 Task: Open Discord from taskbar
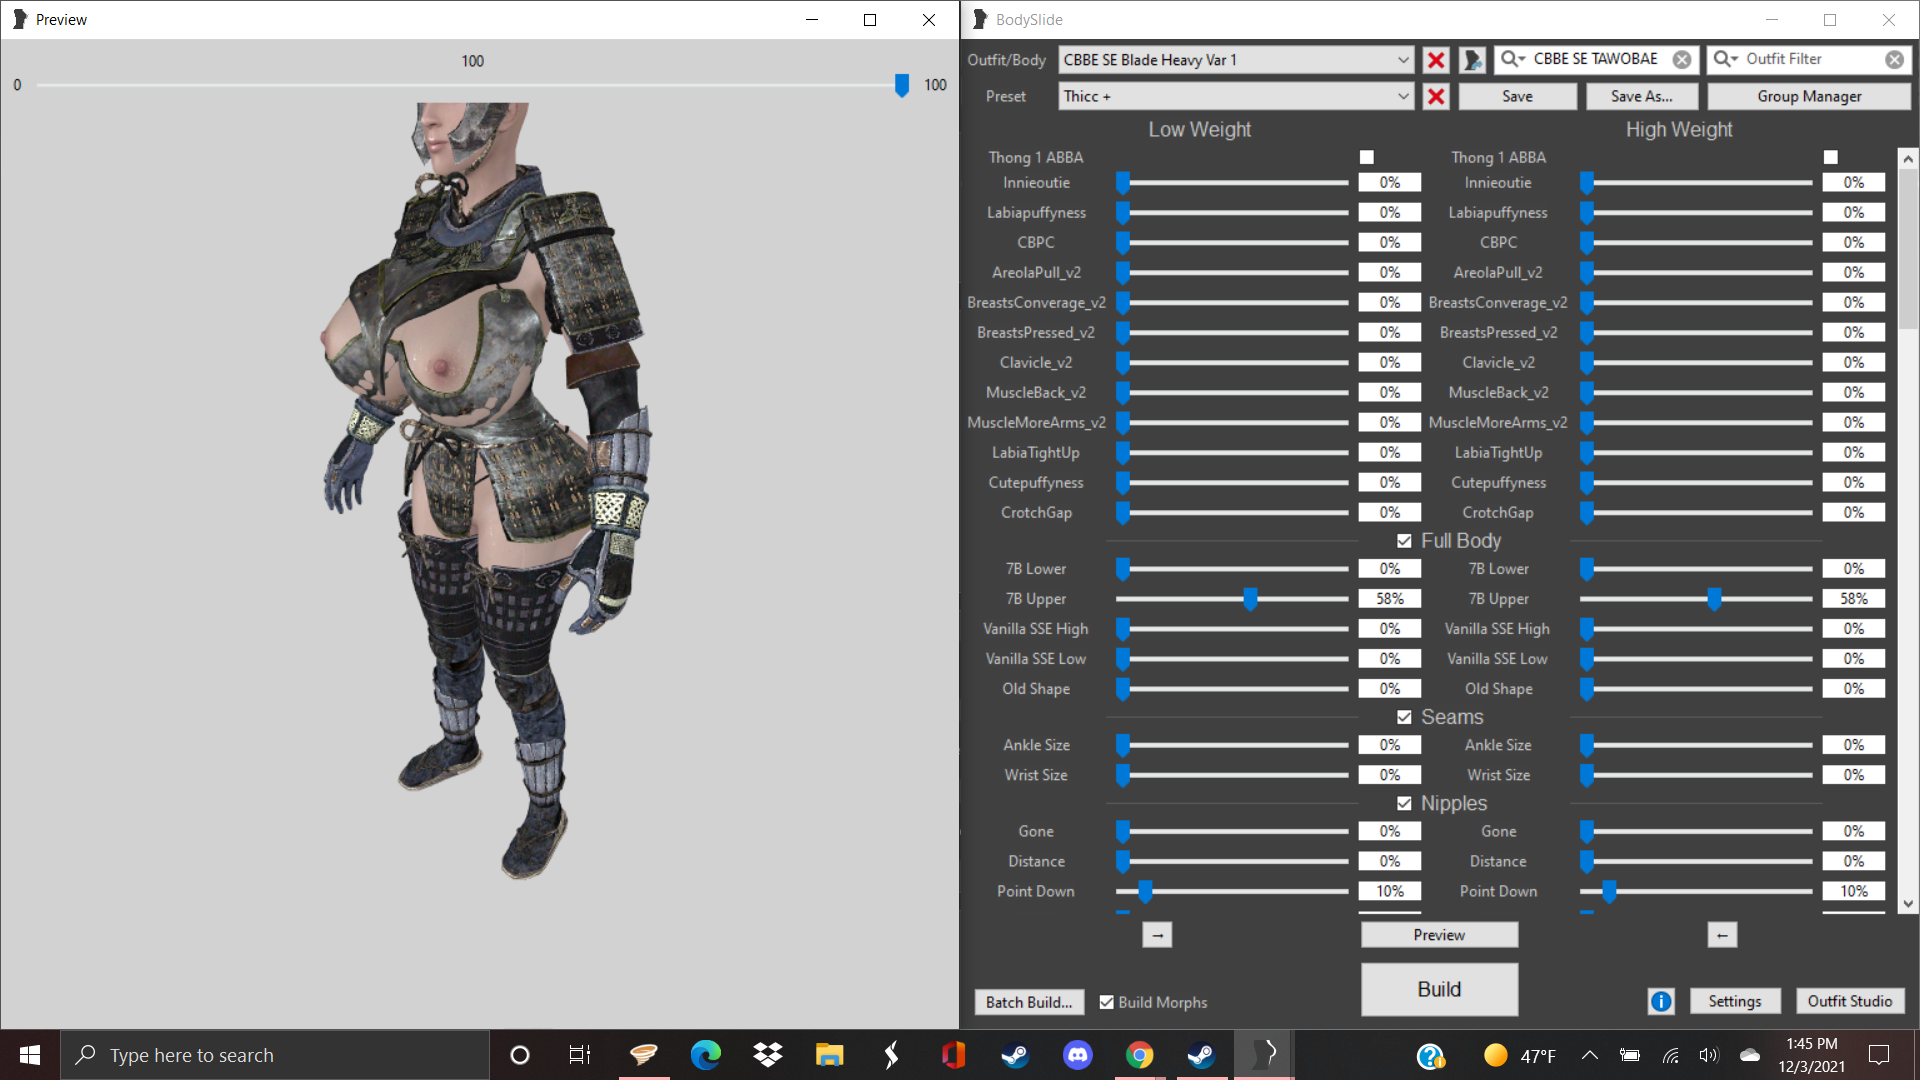pos(1077,1055)
